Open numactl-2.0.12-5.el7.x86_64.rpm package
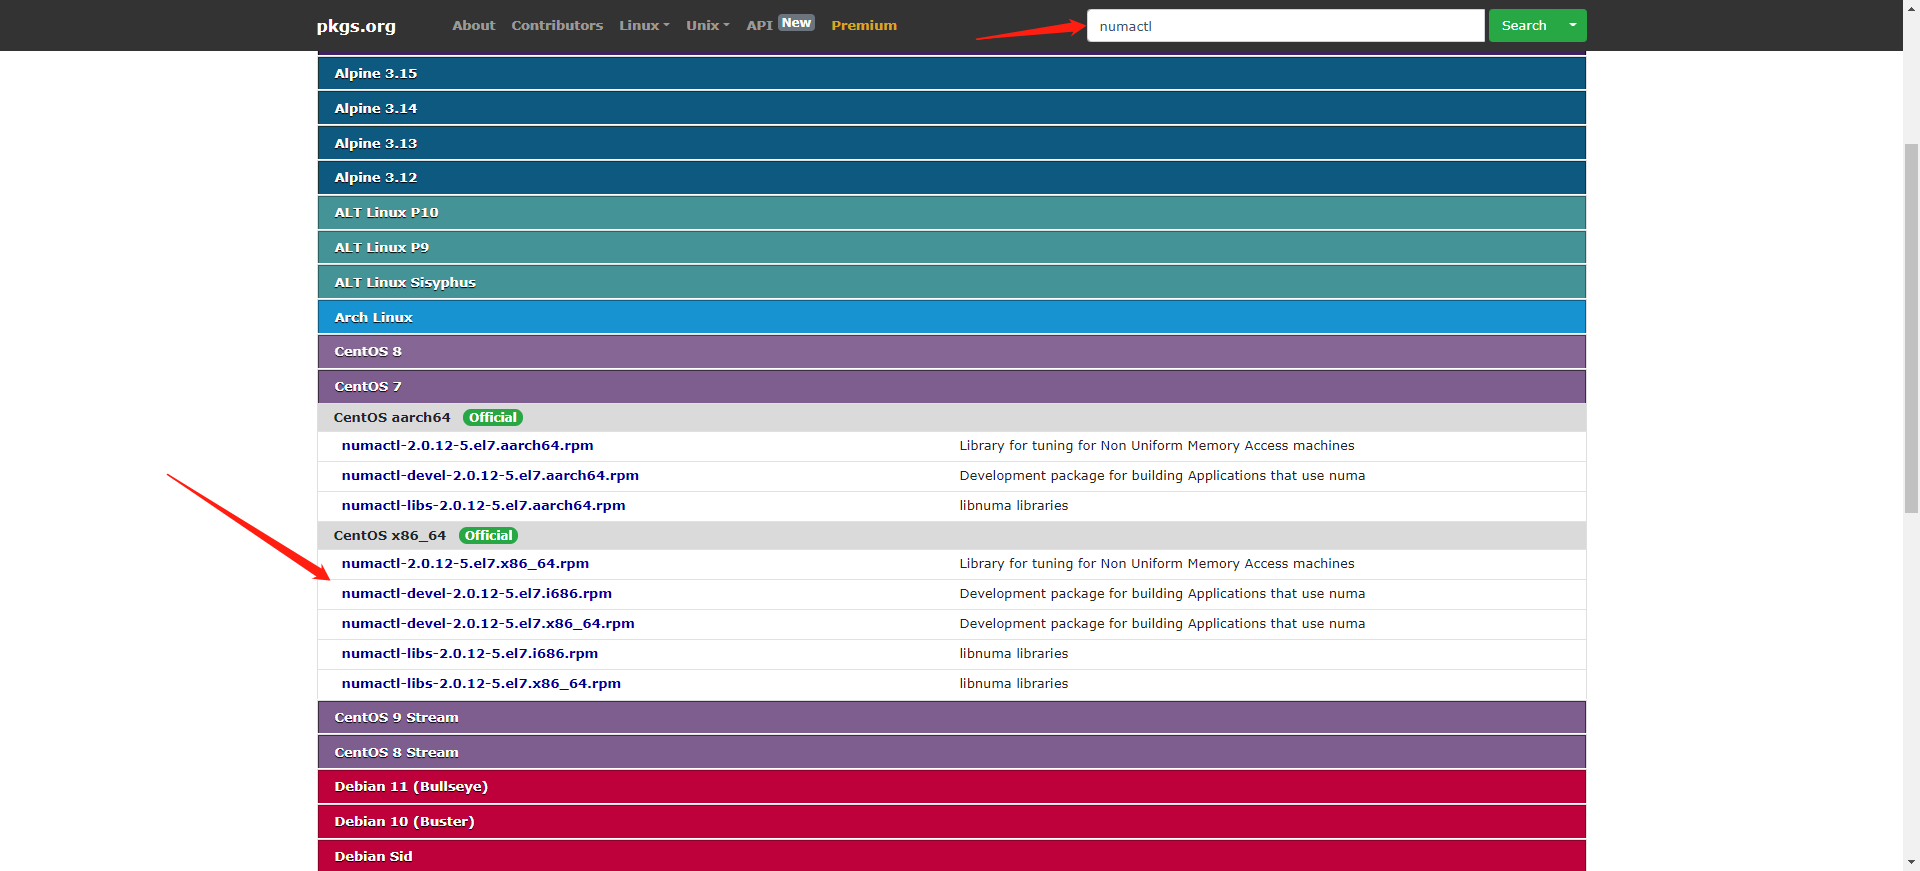Viewport: 1920px width, 871px height. click(465, 564)
